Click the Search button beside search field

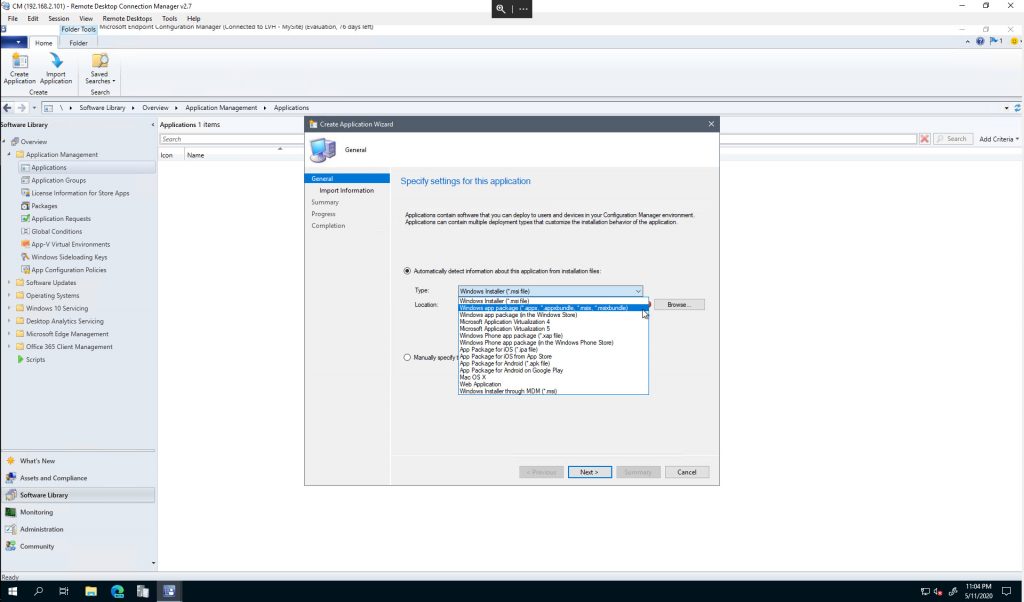[953, 139]
